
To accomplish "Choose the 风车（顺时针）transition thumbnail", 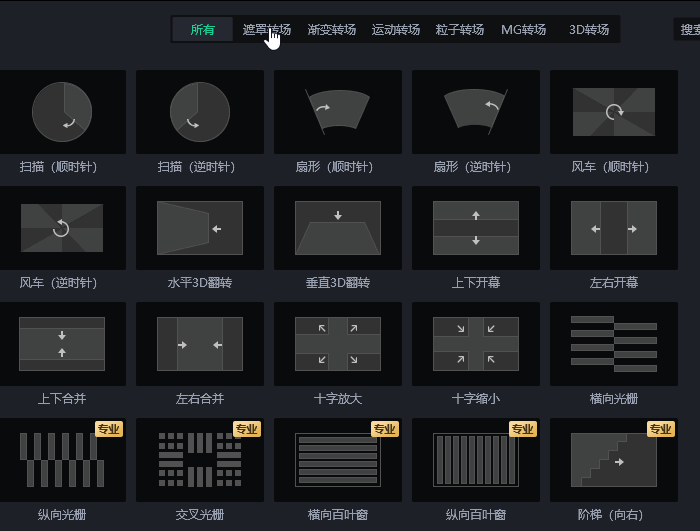I will pos(614,112).
